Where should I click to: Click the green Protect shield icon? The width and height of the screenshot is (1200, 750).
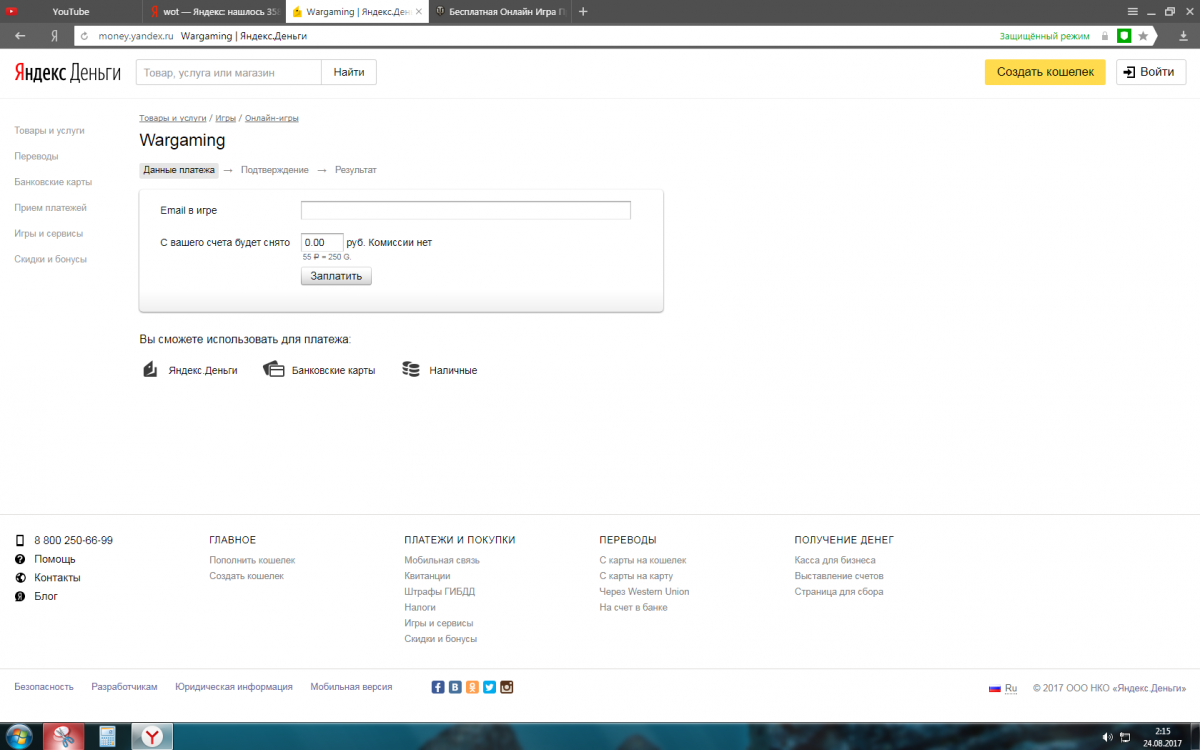coord(1124,35)
